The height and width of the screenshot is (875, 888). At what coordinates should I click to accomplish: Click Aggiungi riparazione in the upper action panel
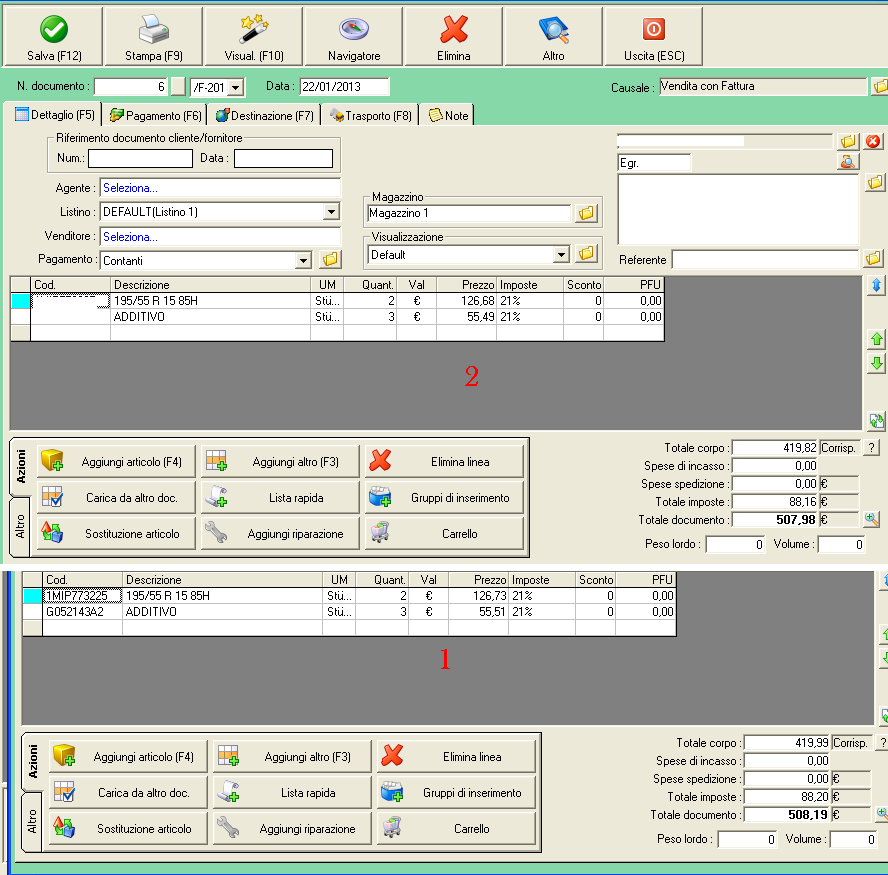click(x=280, y=533)
